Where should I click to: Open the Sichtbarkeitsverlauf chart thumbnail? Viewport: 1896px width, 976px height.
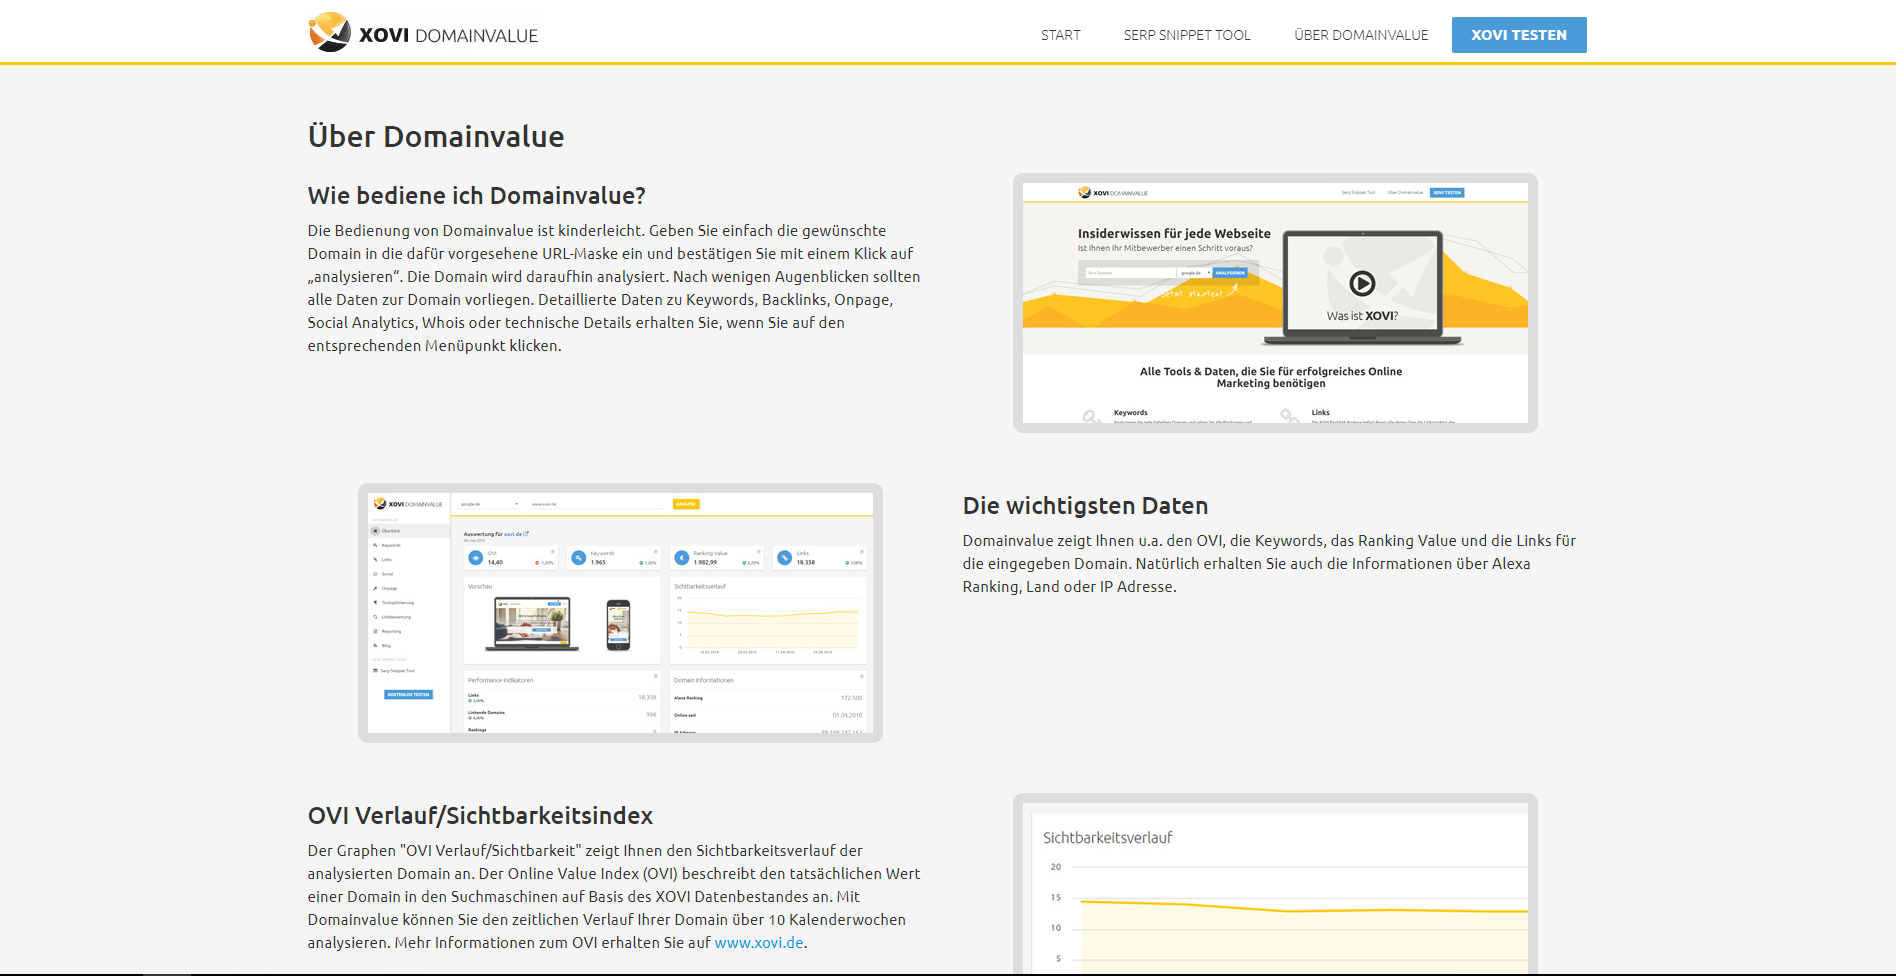[x=1275, y=885]
